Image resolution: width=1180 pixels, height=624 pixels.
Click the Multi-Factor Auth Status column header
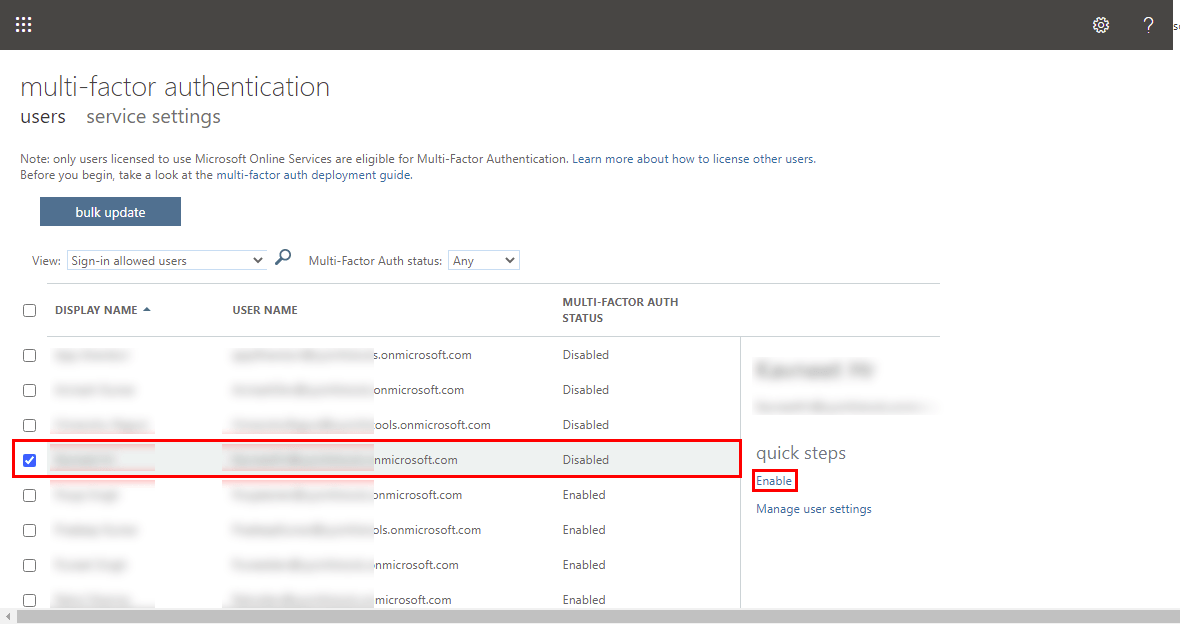click(x=620, y=310)
